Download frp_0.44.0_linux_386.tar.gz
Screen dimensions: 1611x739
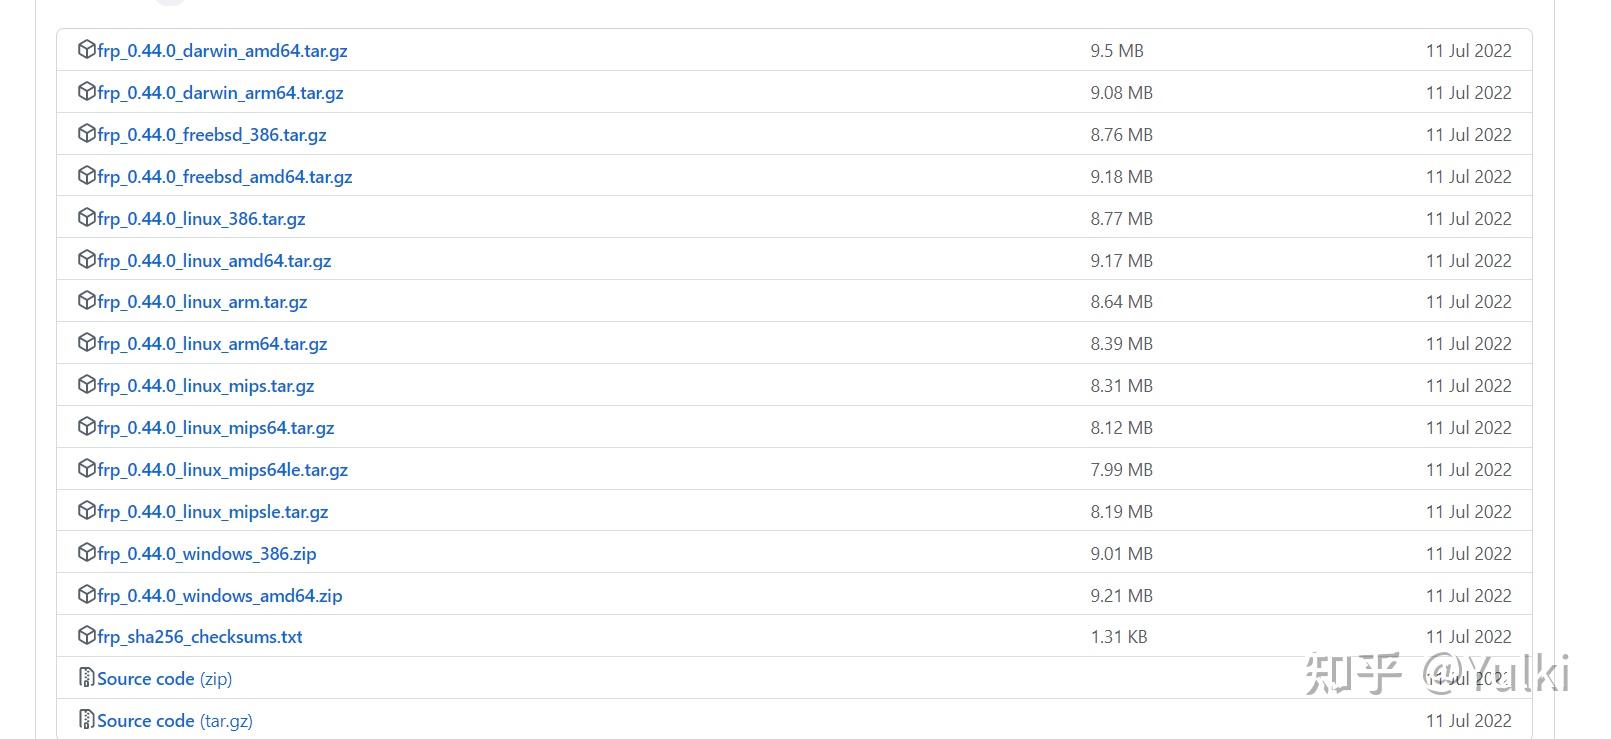pos(202,219)
